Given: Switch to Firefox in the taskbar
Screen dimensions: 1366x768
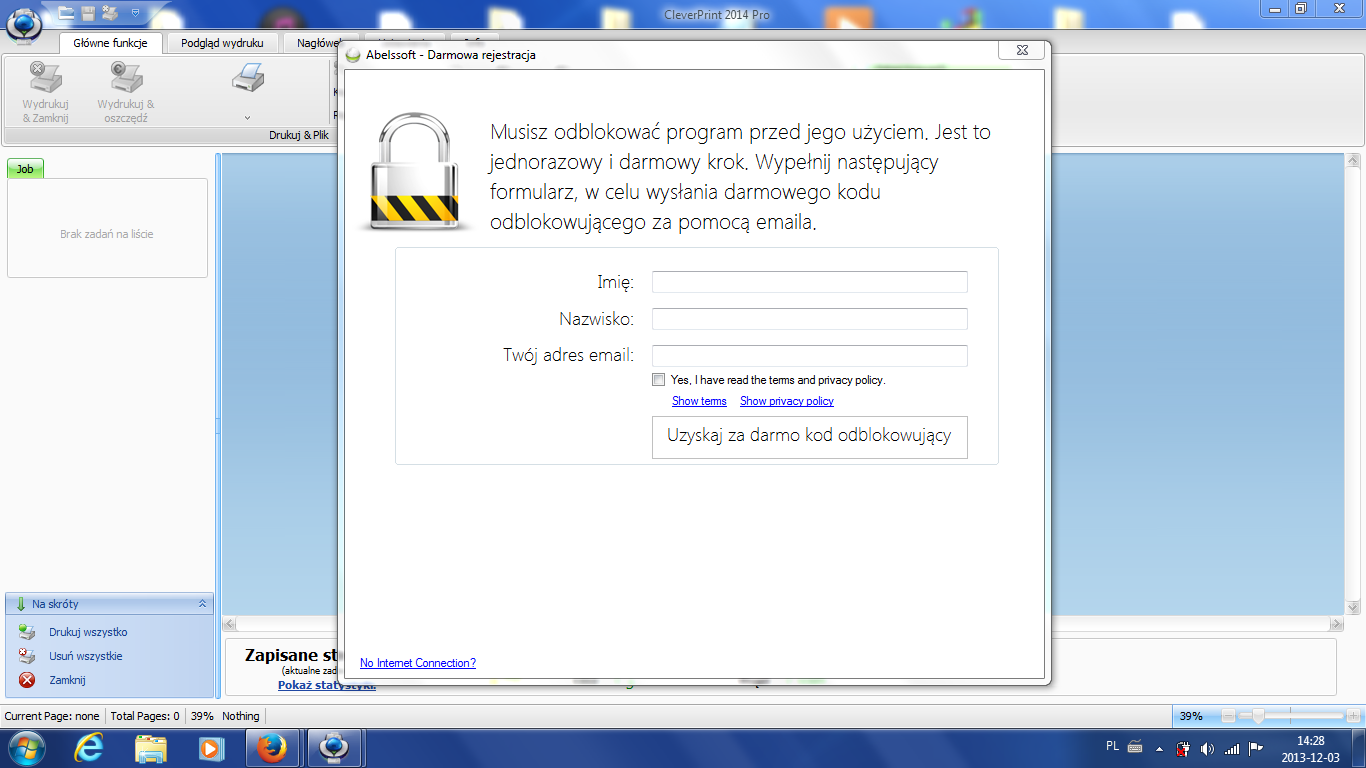Looking at the screenshot, I should 272,748.
